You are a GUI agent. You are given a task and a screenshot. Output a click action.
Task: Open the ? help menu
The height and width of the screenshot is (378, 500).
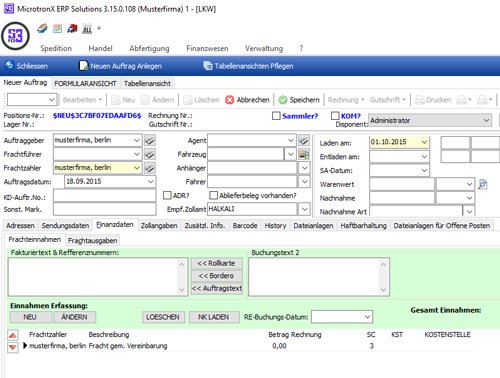point(301,48)
